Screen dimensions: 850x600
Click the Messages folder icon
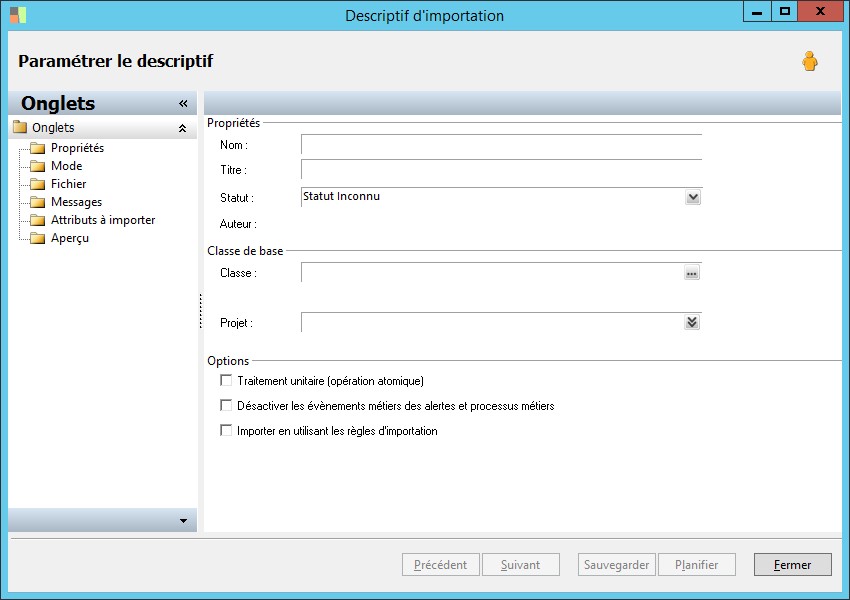click(38, 203)
